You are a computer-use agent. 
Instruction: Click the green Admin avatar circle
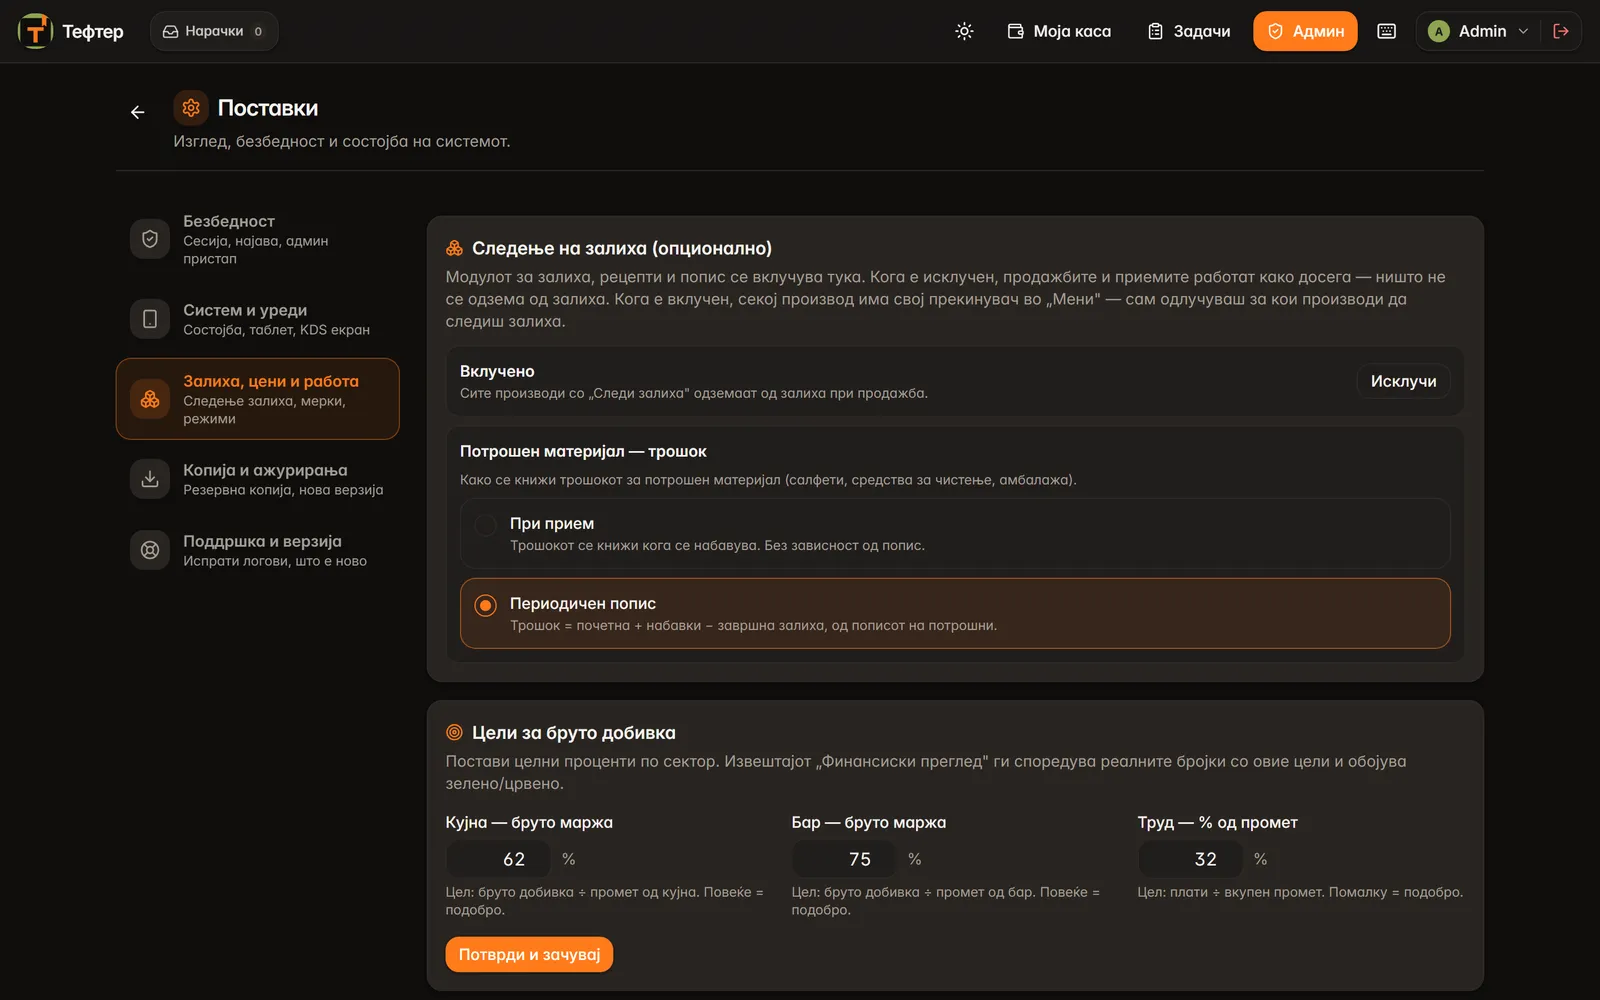(1438, 31)
